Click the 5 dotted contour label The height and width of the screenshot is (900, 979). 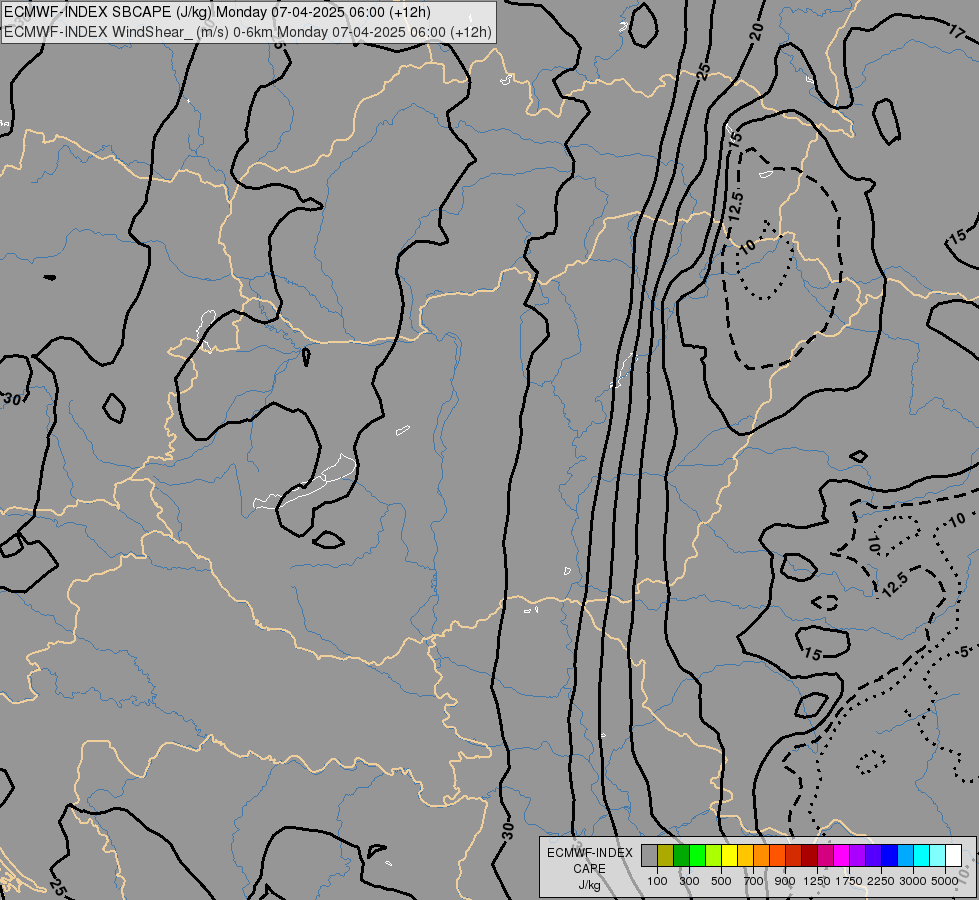point(964,652)
